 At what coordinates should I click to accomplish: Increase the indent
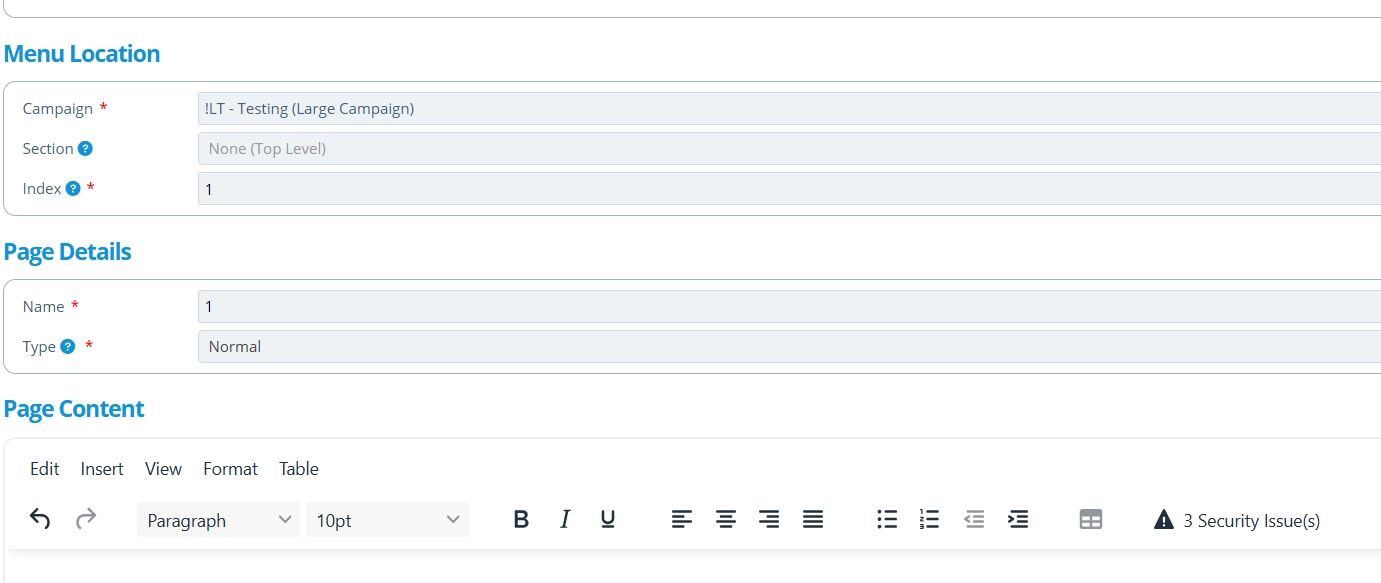[1018, 519]
